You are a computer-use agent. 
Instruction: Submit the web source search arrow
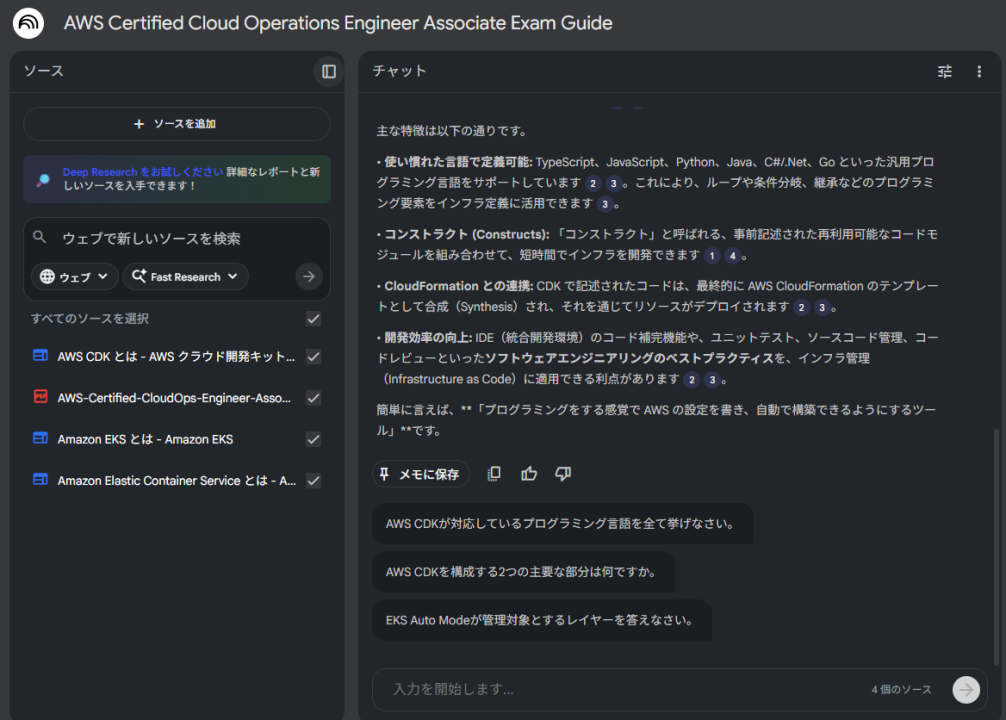click(309, 277)
